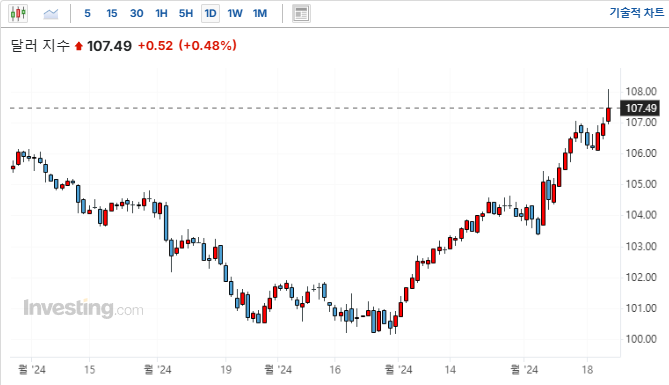Click the 106.00 axis label

(641, 153)
